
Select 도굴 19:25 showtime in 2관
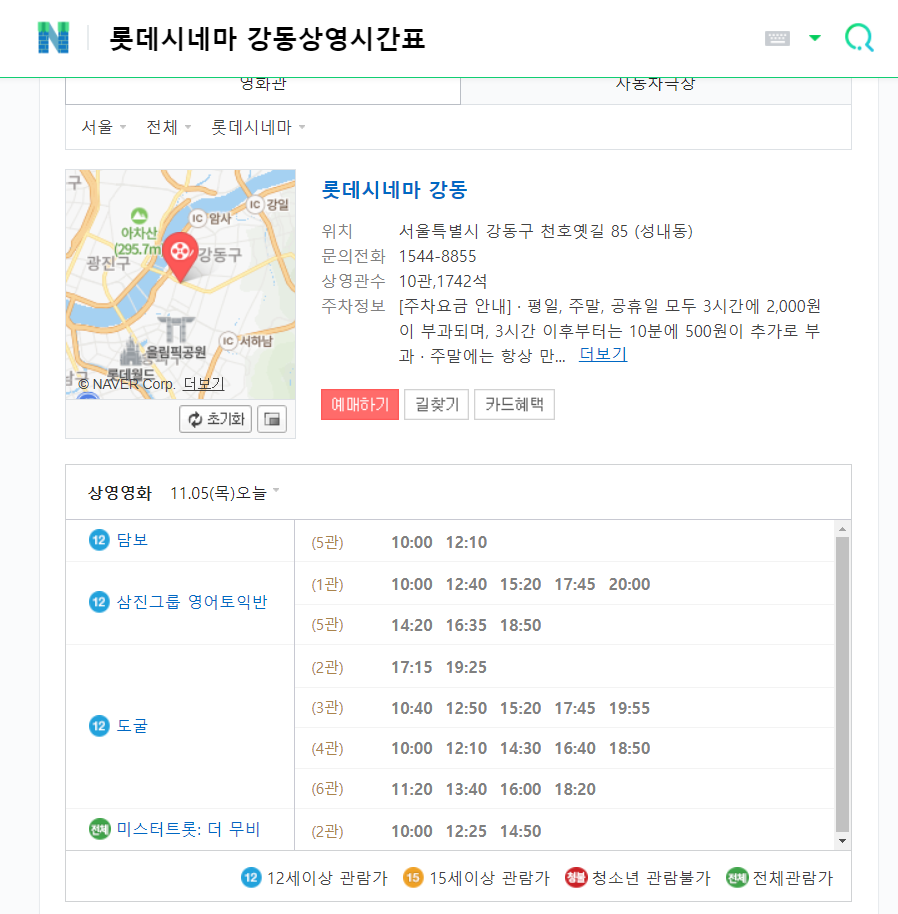pos(466,667)
